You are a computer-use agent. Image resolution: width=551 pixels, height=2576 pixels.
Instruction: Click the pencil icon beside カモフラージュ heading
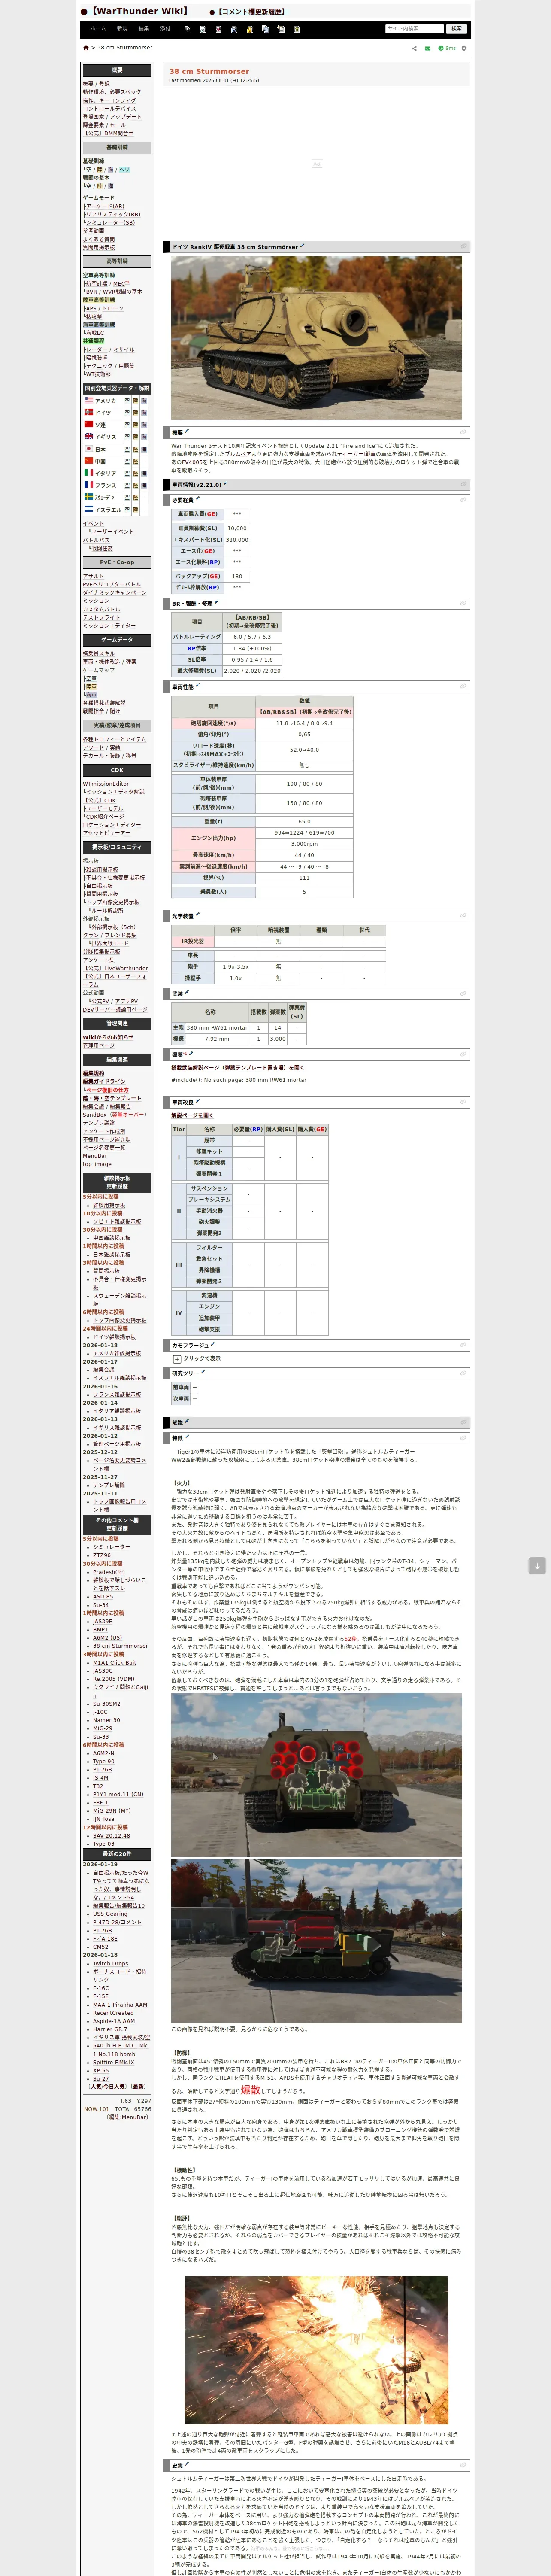pos(213,1344)
